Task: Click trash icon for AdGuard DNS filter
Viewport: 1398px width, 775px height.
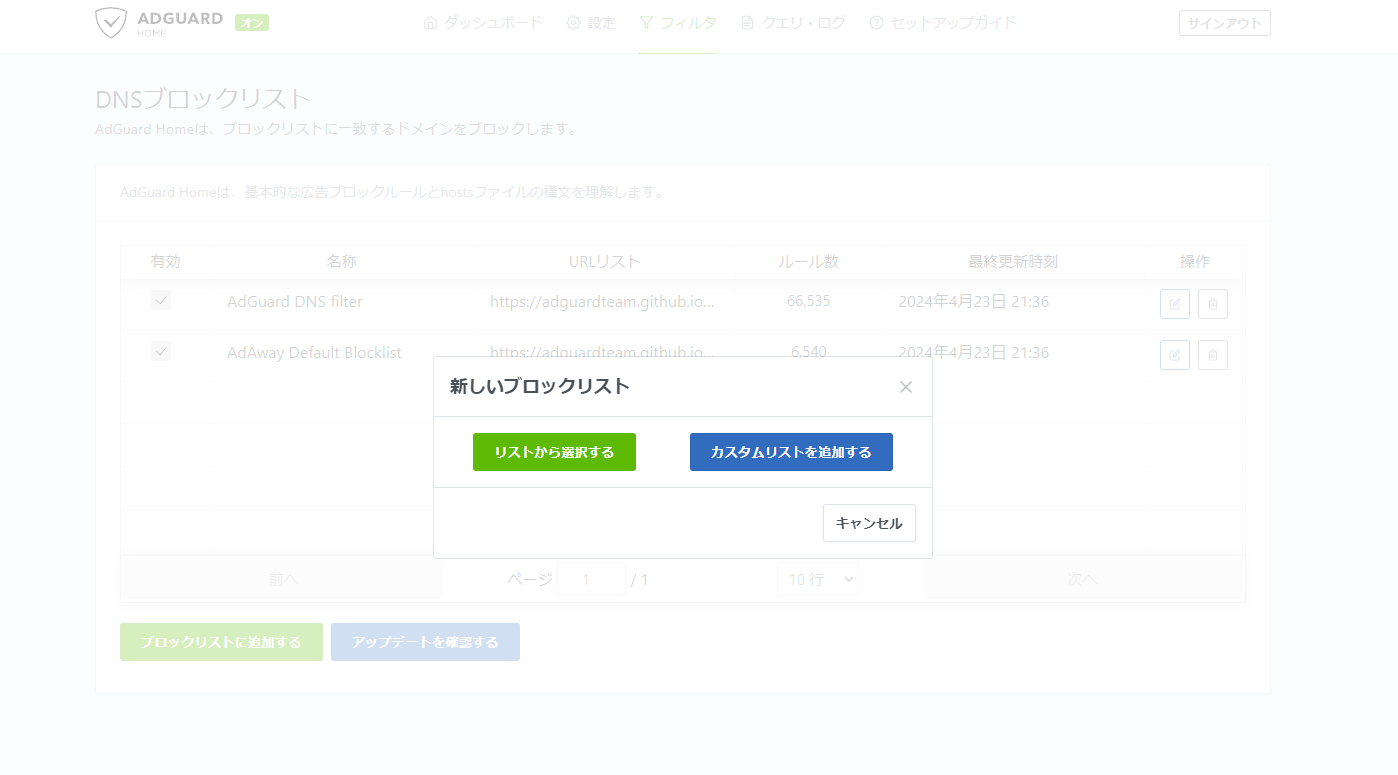Action: pos(1213,304)
